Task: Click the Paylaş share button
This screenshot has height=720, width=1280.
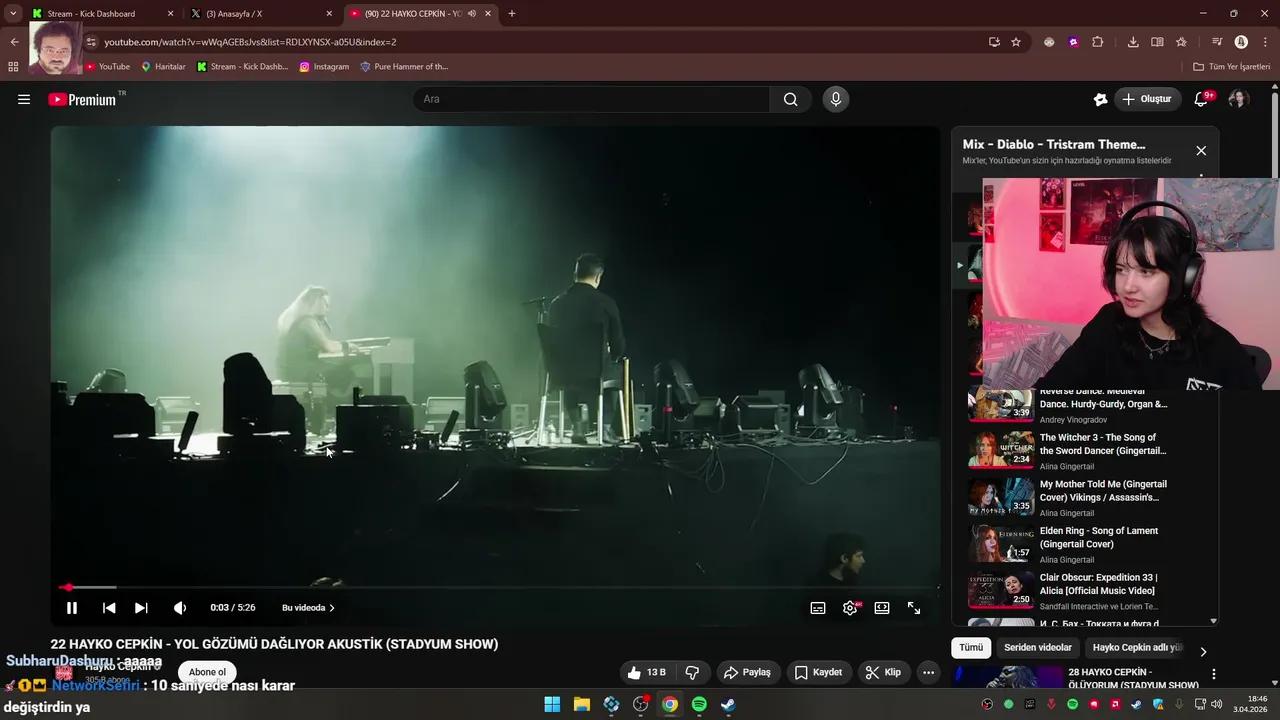Action: [747, 672]
